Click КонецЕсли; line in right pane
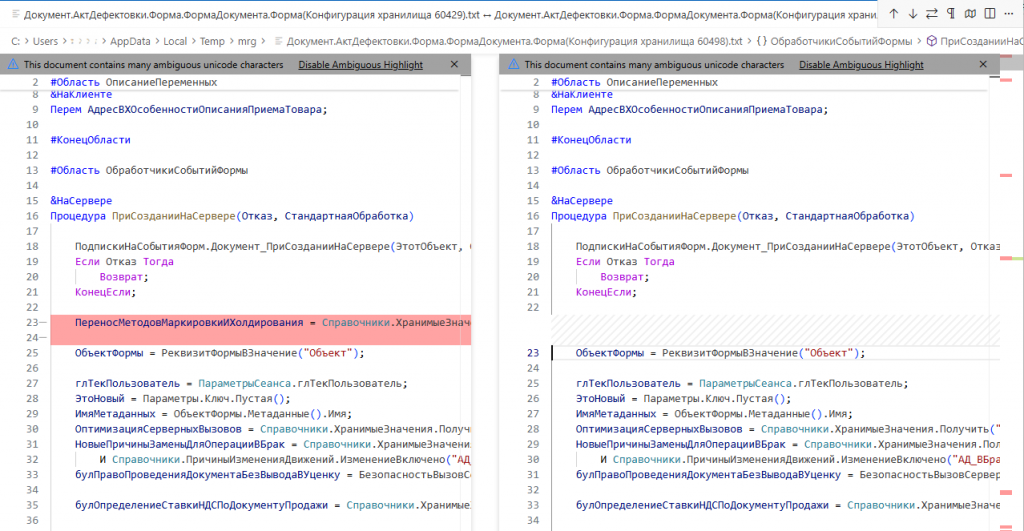 point(606,293)
